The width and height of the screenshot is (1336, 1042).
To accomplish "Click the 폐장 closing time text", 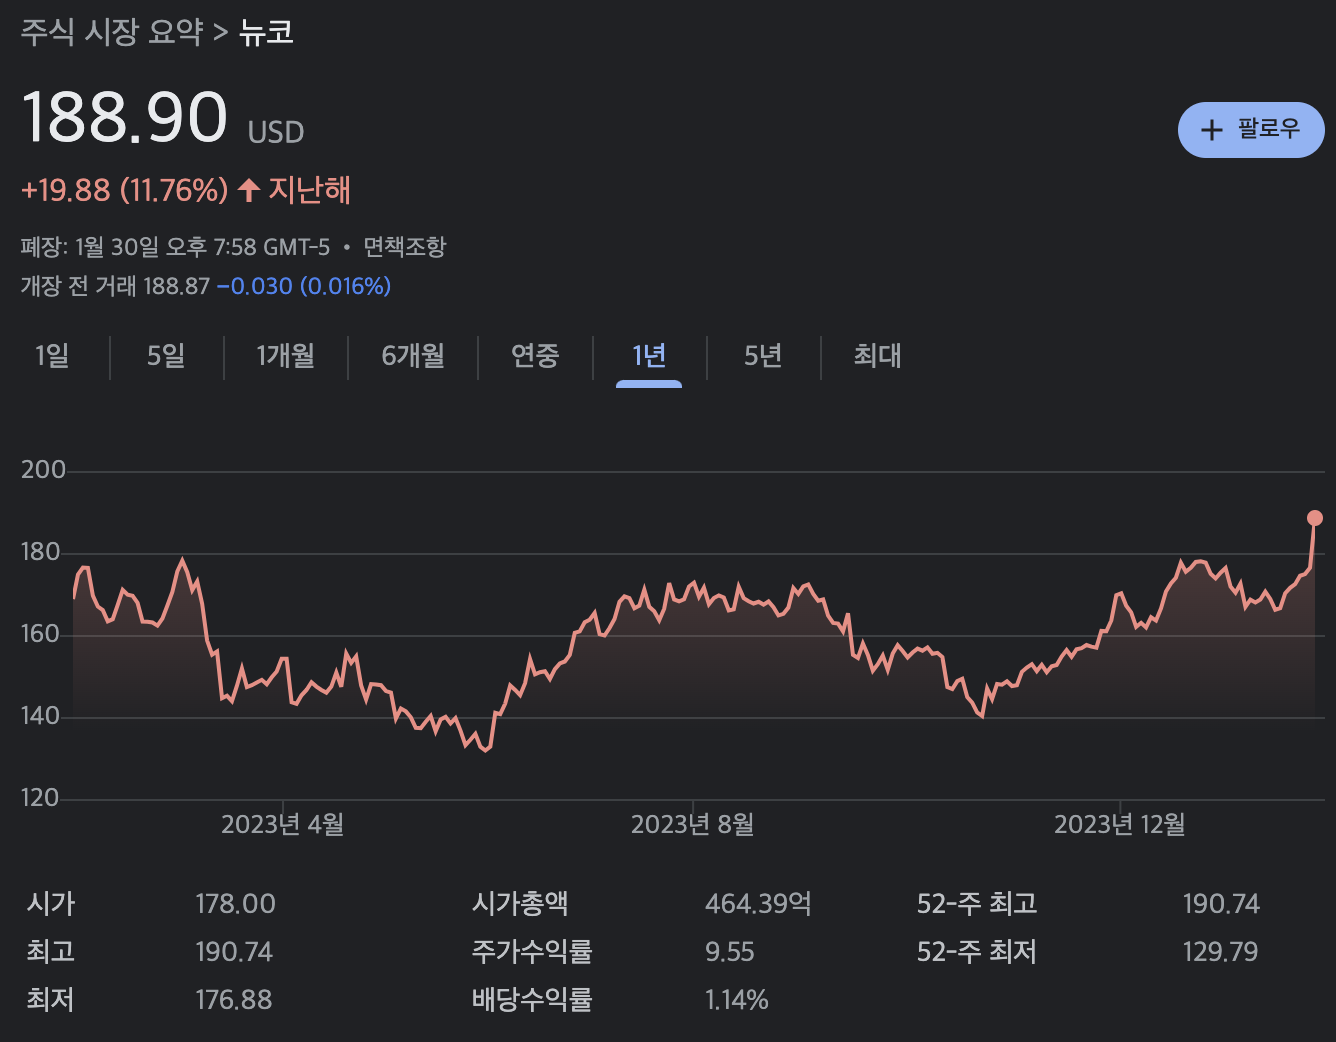I will [x=175, y=246].
